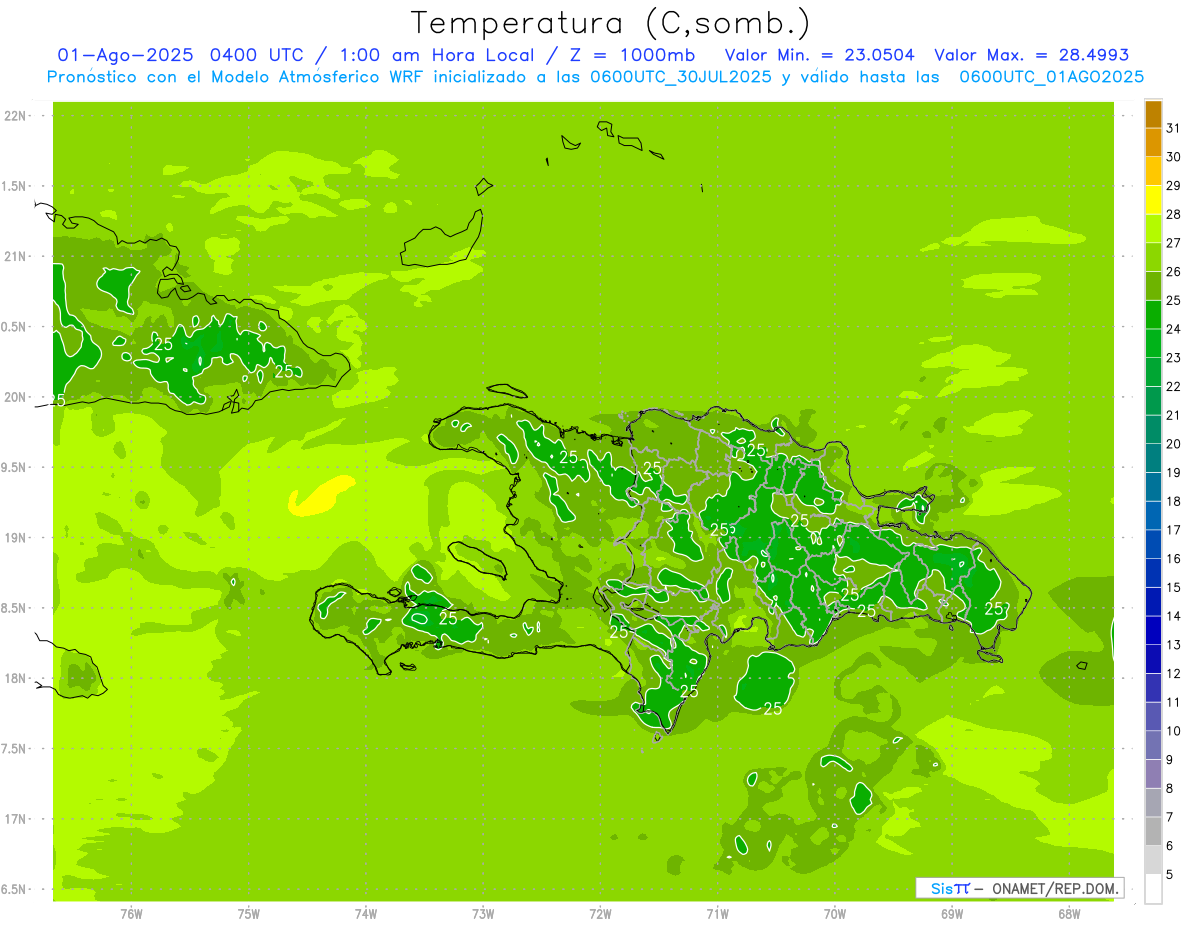The image size is (1200, 927).
Task: Select the date text "01-Ago-2025 0400 UTC"
Action: (x=186, y=55)
